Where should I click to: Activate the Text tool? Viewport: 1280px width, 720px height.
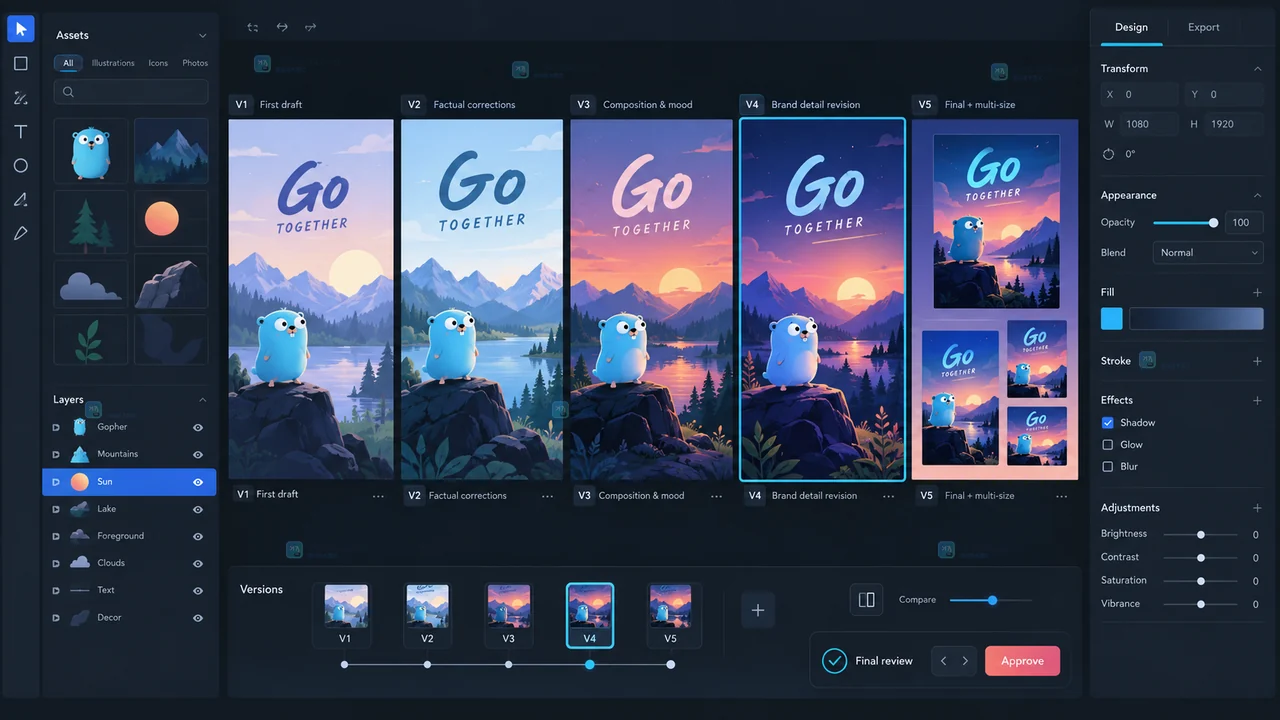click(21, 132)
